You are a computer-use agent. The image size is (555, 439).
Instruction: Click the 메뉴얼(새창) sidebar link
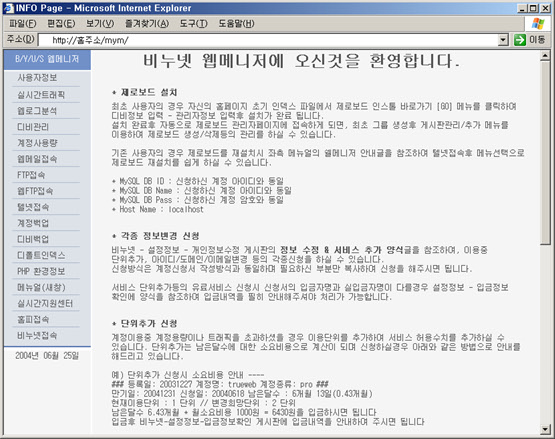41,287
